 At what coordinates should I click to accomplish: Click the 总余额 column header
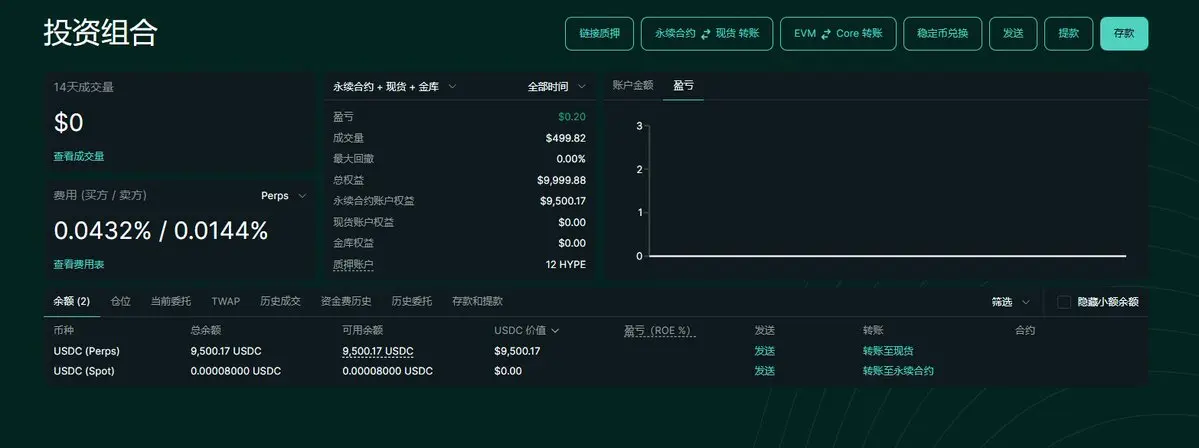(x=206, y=330)
